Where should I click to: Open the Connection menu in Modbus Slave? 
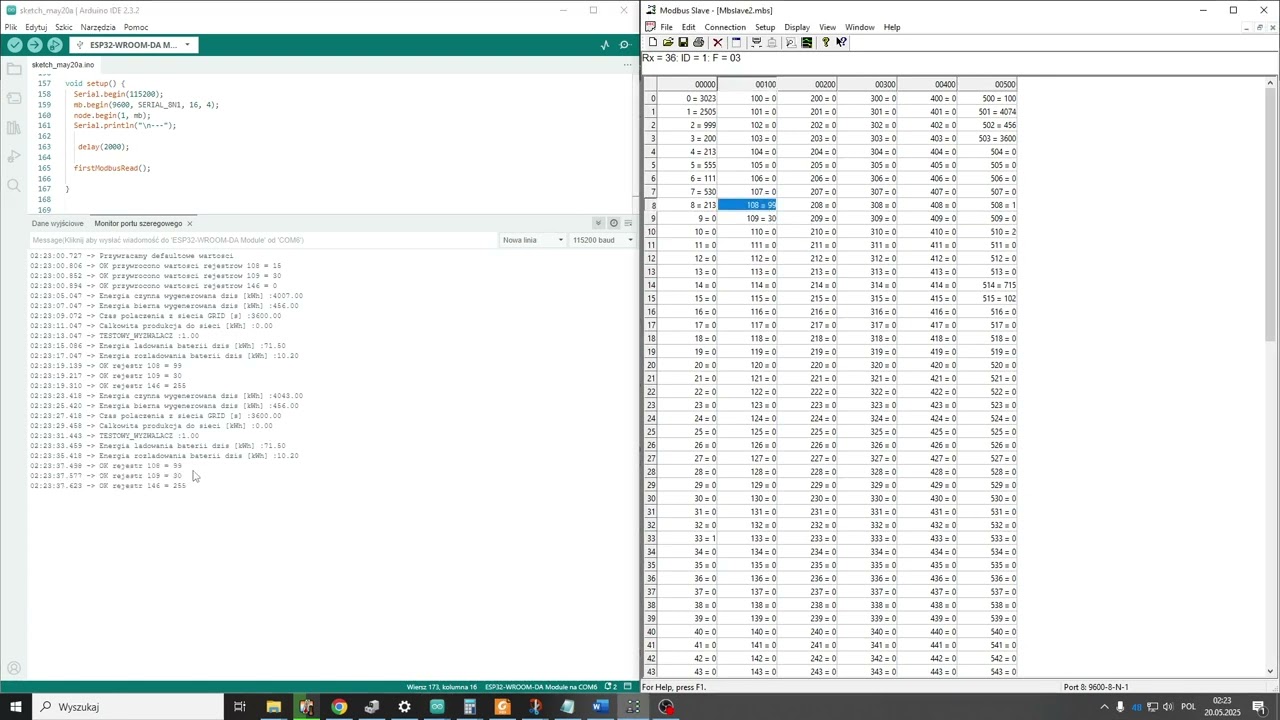pyautogui.click(x=725, y=27)
